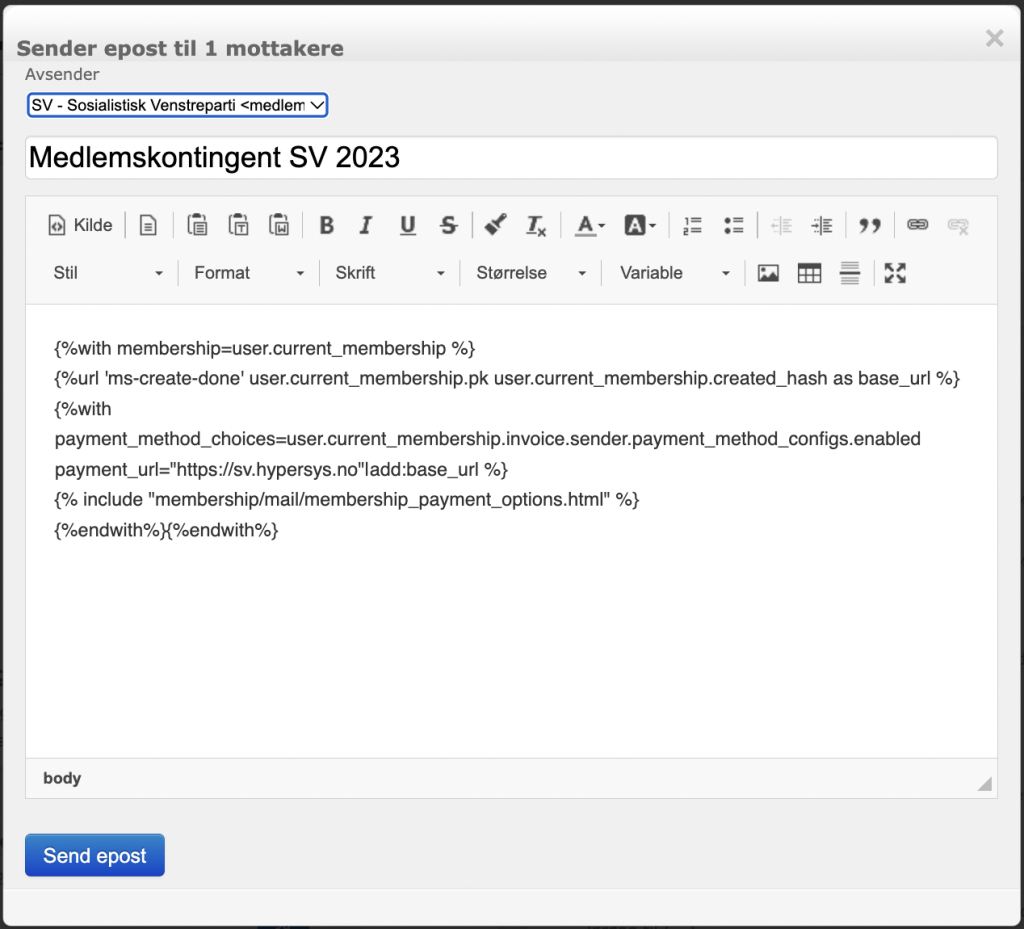Open the Stil dropdown

(x=108, y=273)
